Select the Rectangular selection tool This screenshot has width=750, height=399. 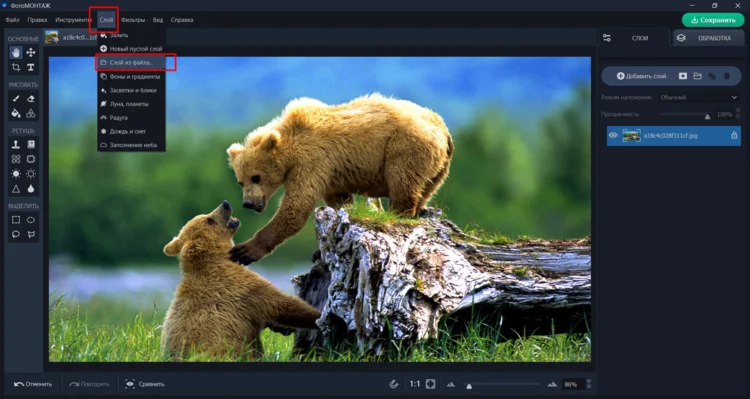tap(16, 220)
